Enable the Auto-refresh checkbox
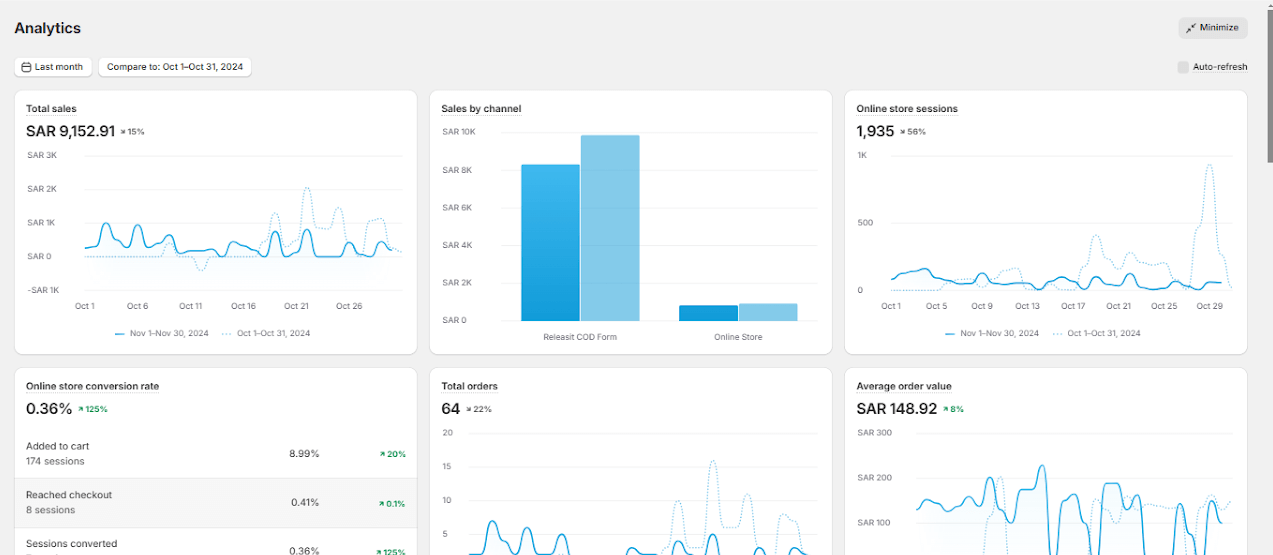The image size is (1273, 555). pyautogui.click(x=1183, y=67)
